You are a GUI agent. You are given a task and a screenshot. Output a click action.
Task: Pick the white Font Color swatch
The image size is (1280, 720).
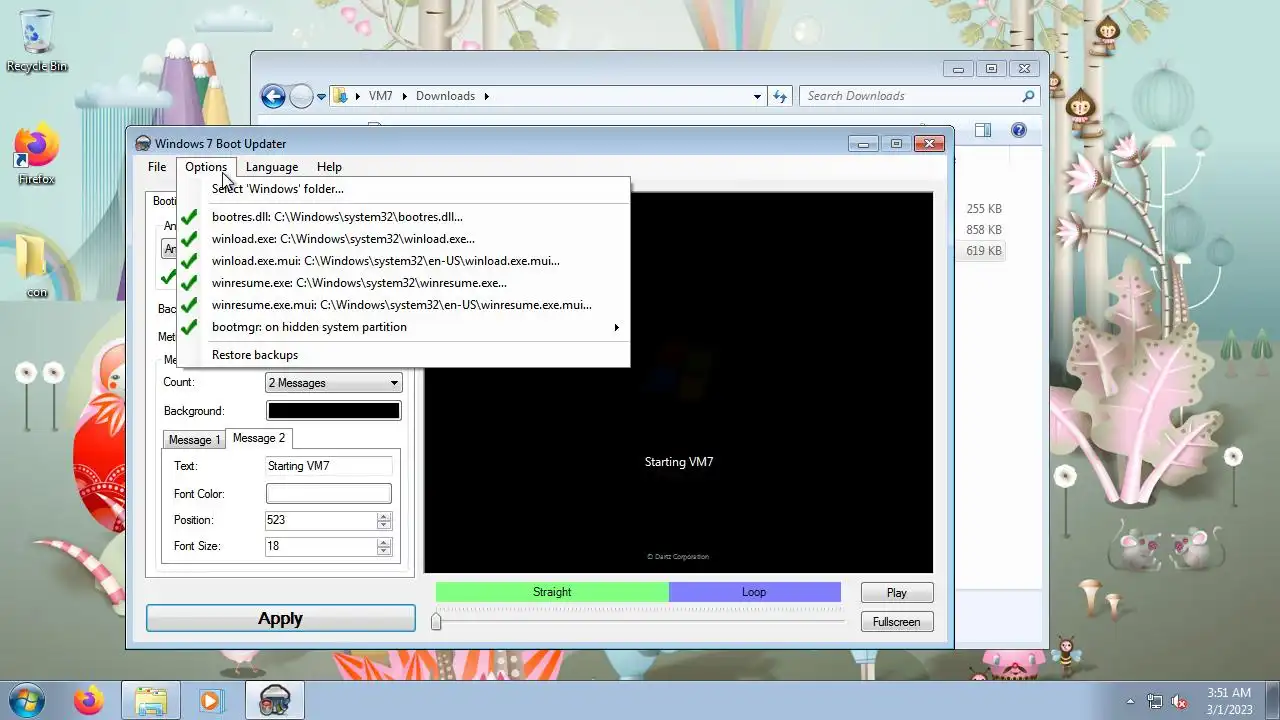click(x=328, y=494)
